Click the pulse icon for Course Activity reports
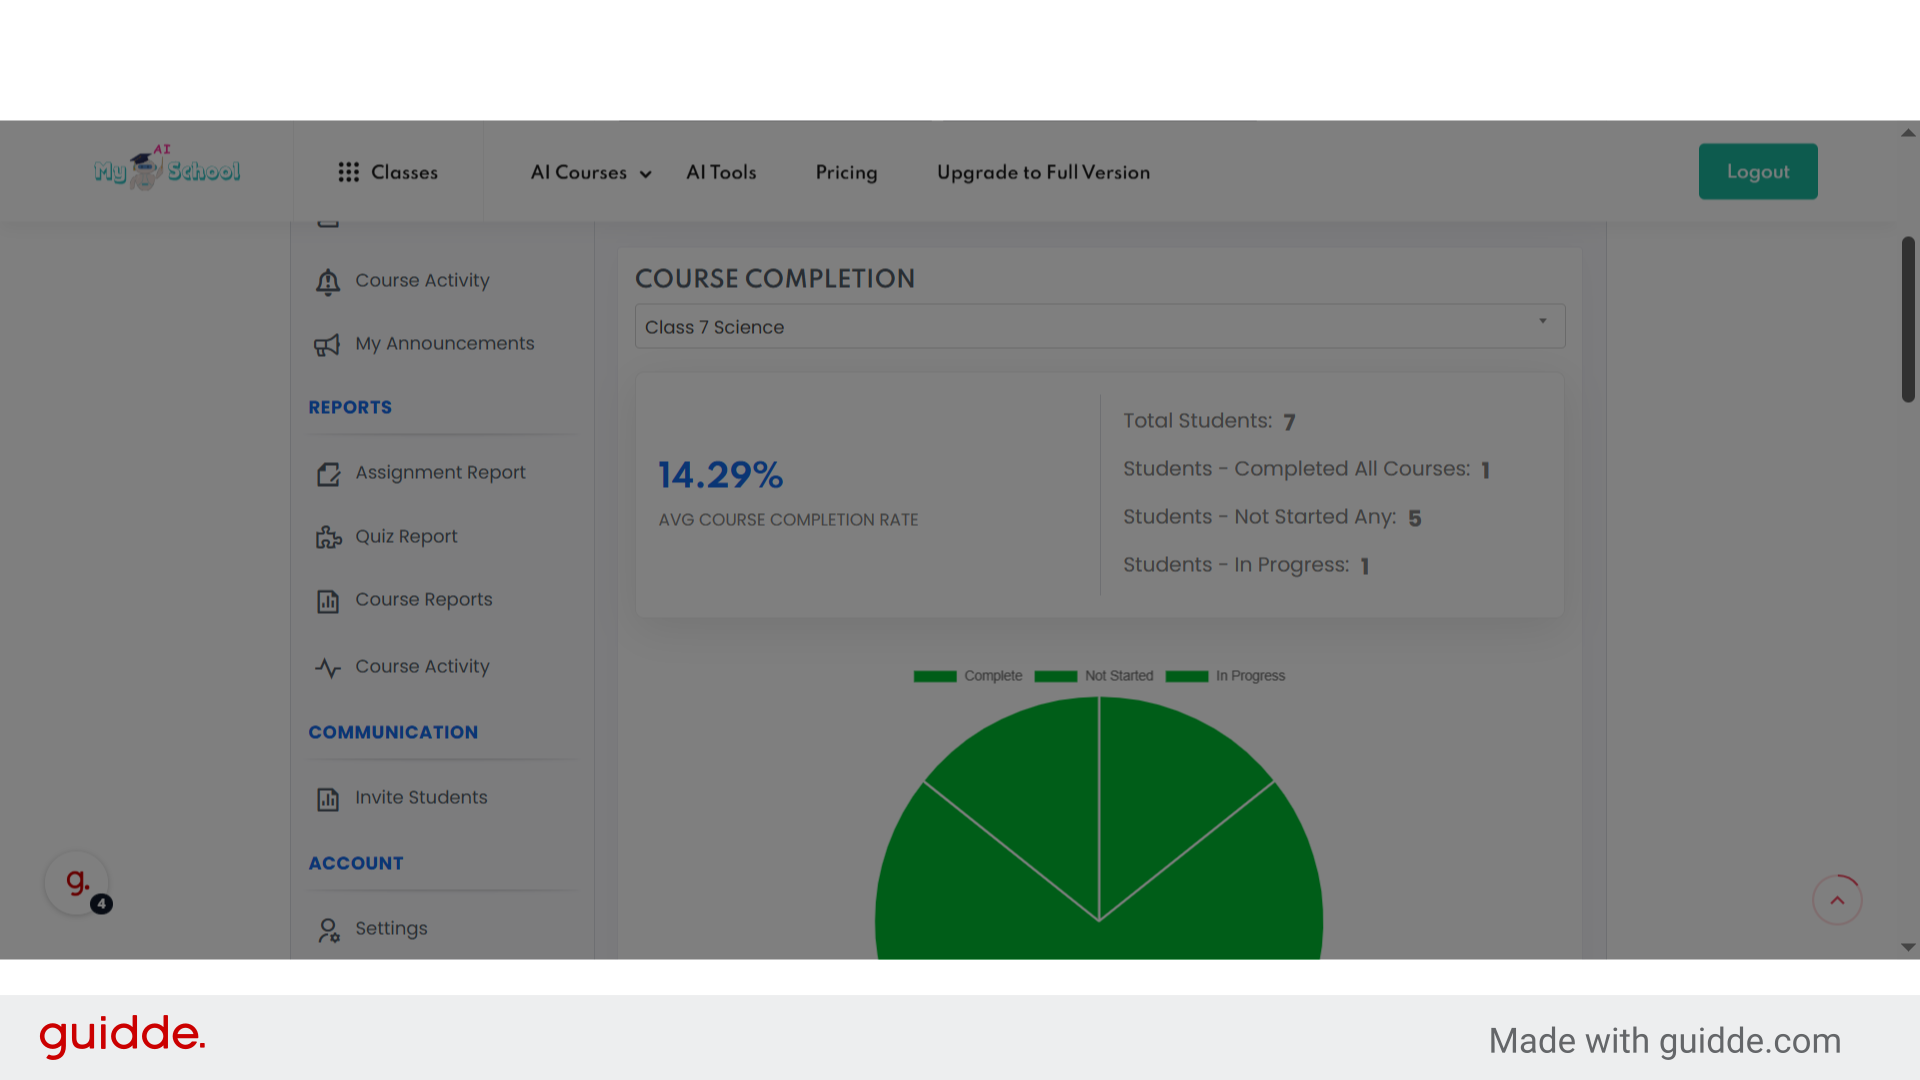1920x1080 pixels. tap(328, 668)
